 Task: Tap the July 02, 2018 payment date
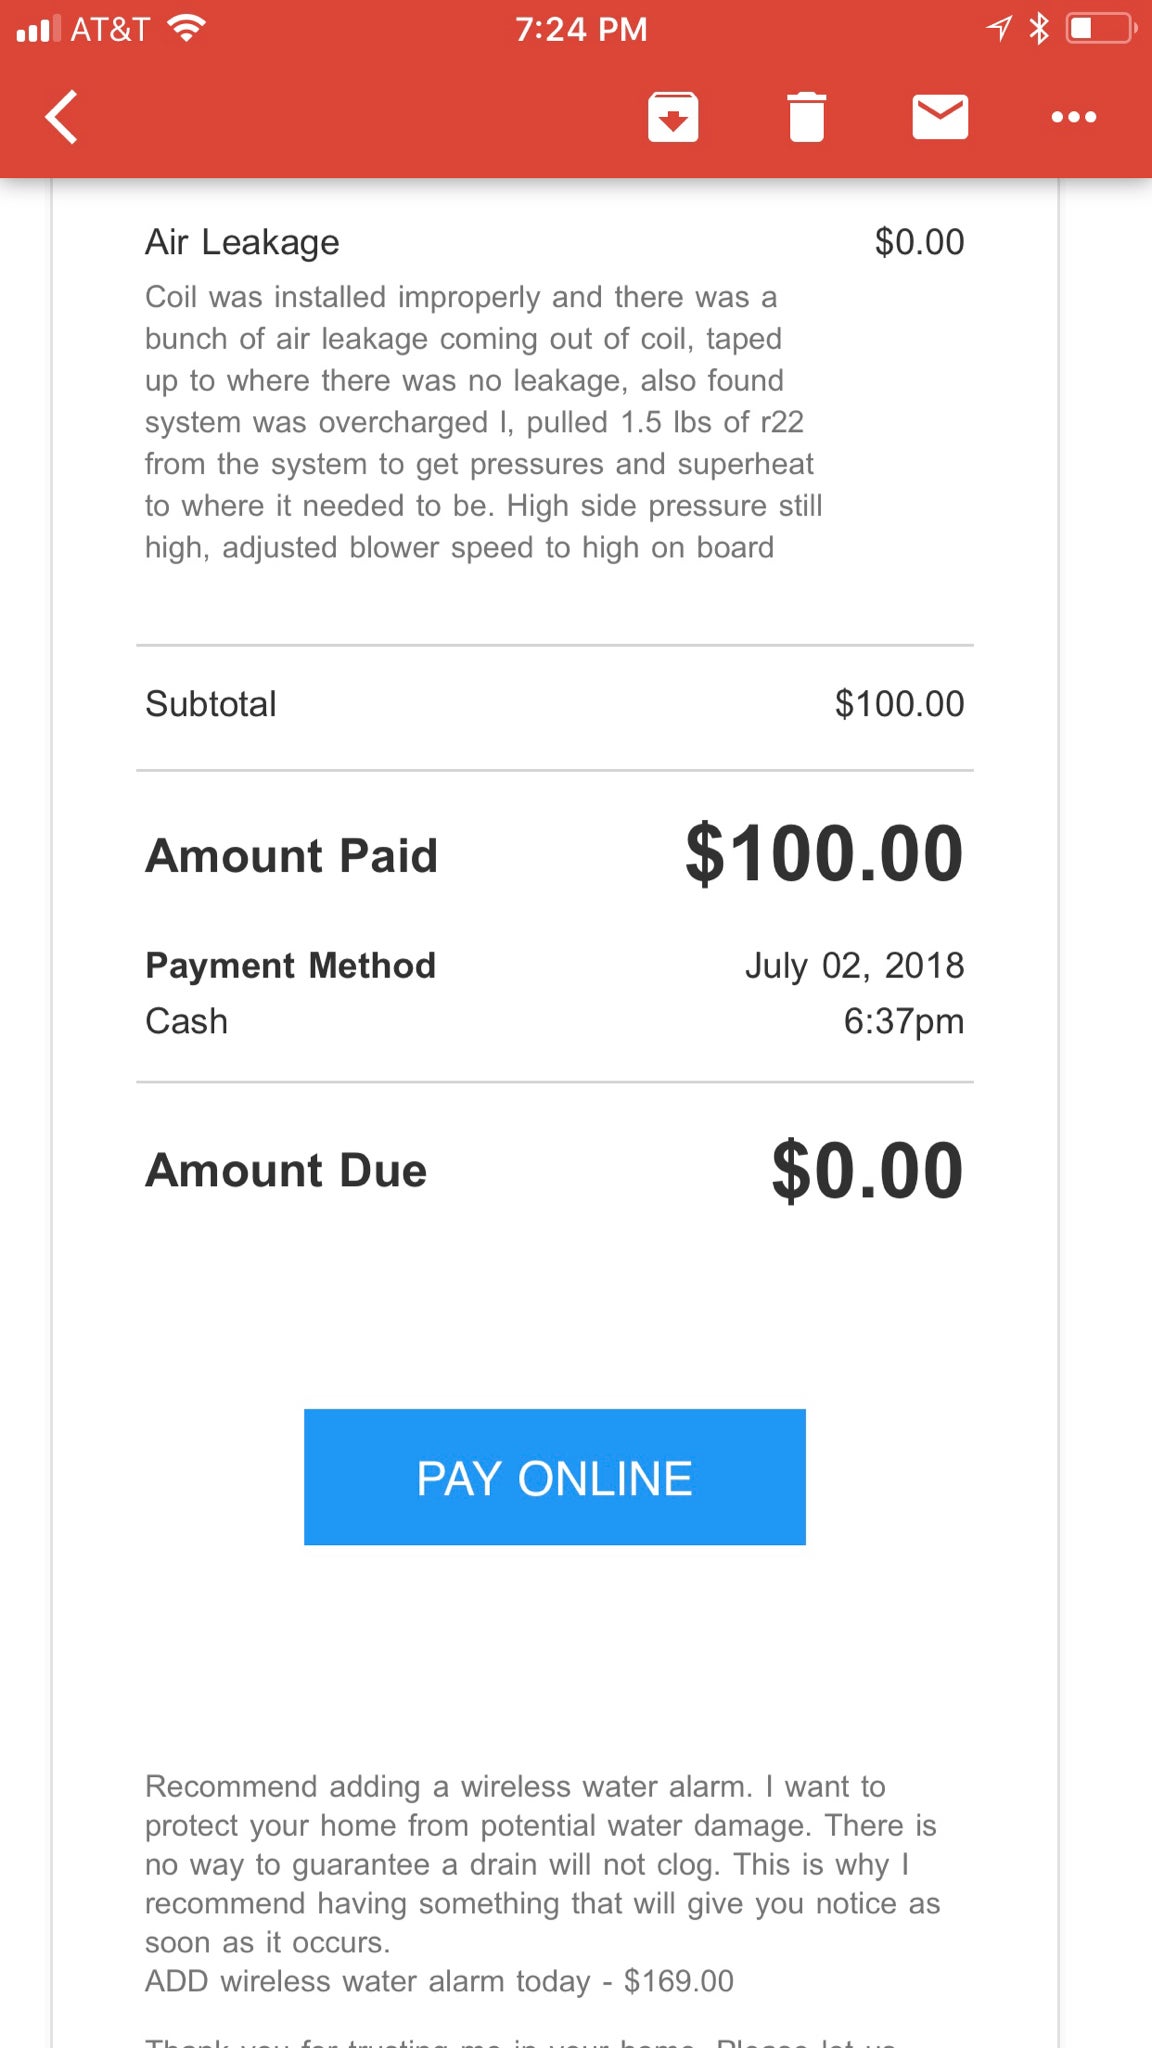click(854, 966)
